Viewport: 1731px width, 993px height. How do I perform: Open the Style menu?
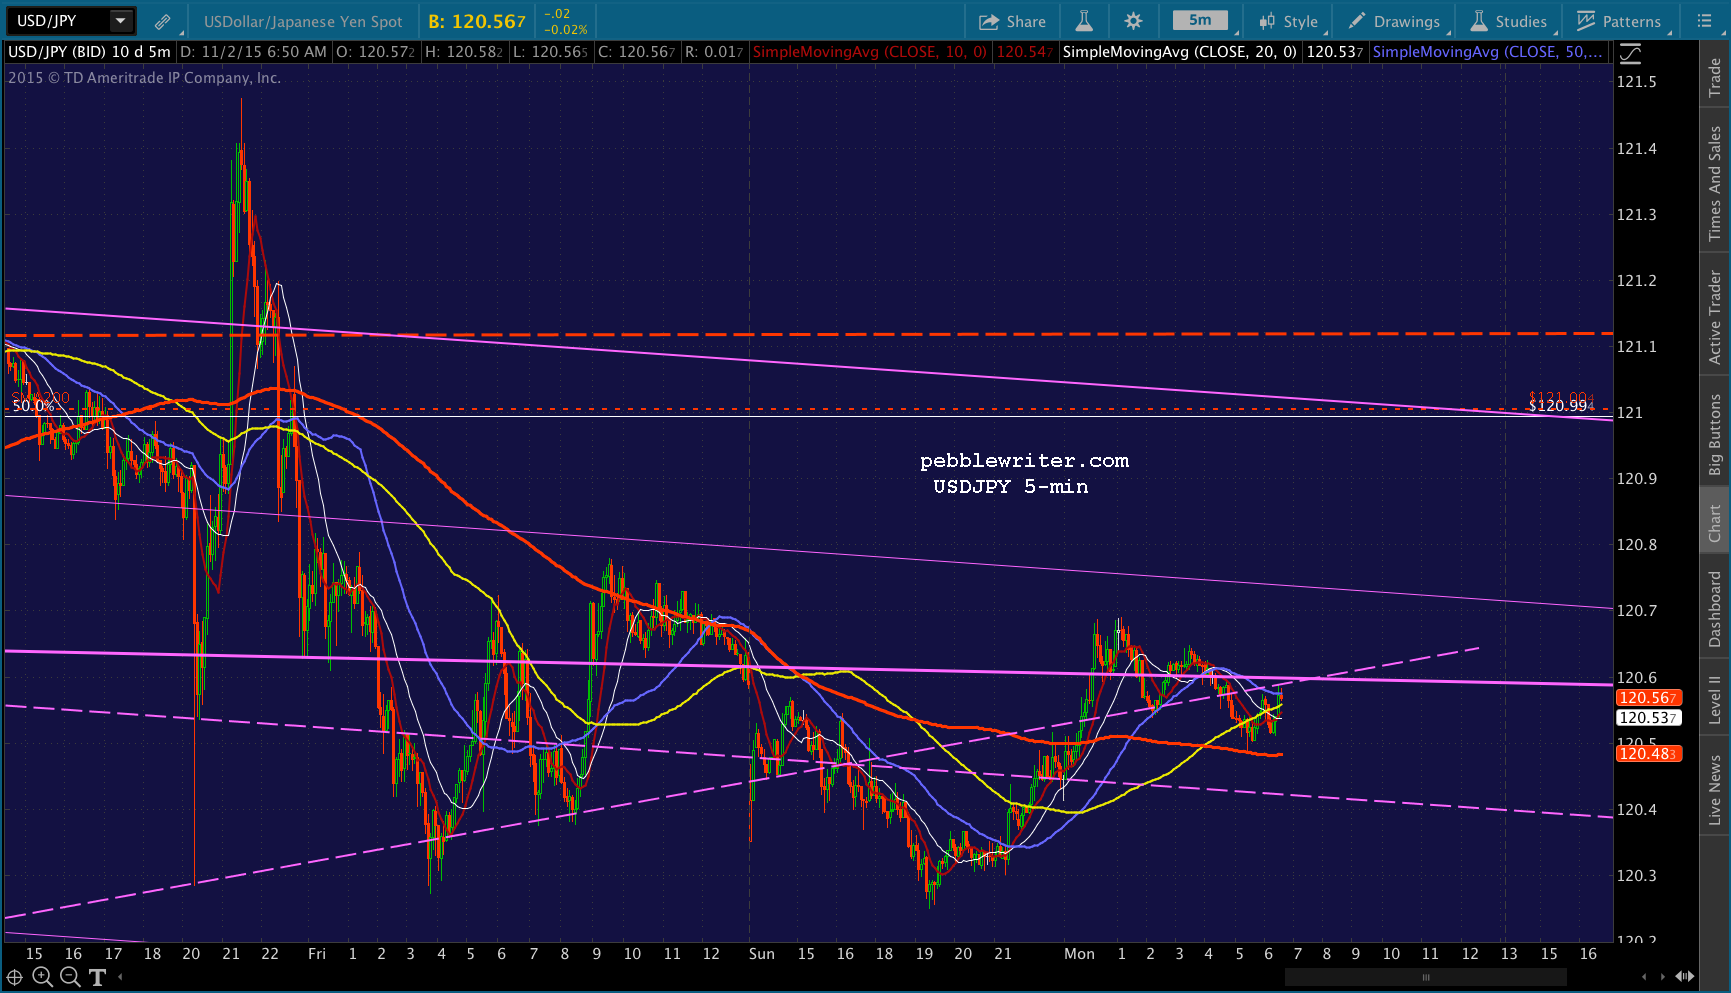pyautogui.click(x=1289, y=21)
